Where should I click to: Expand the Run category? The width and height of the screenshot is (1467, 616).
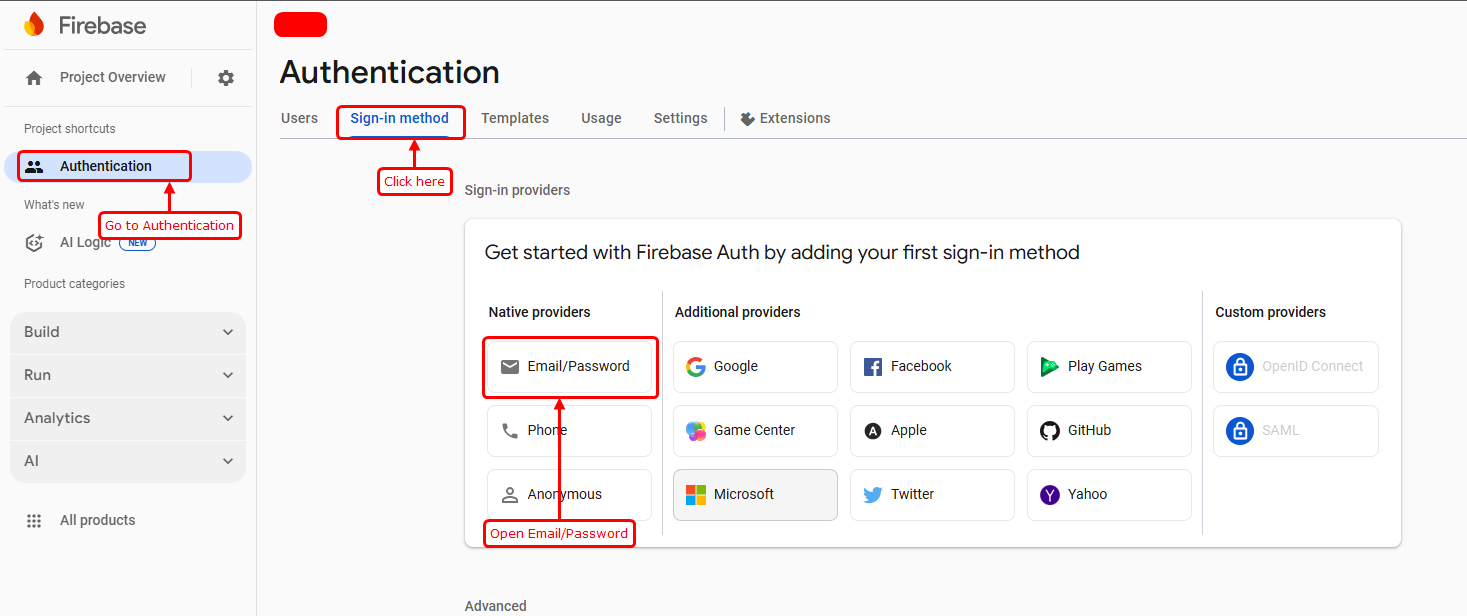pyautogui.click(x=127, y=374)
